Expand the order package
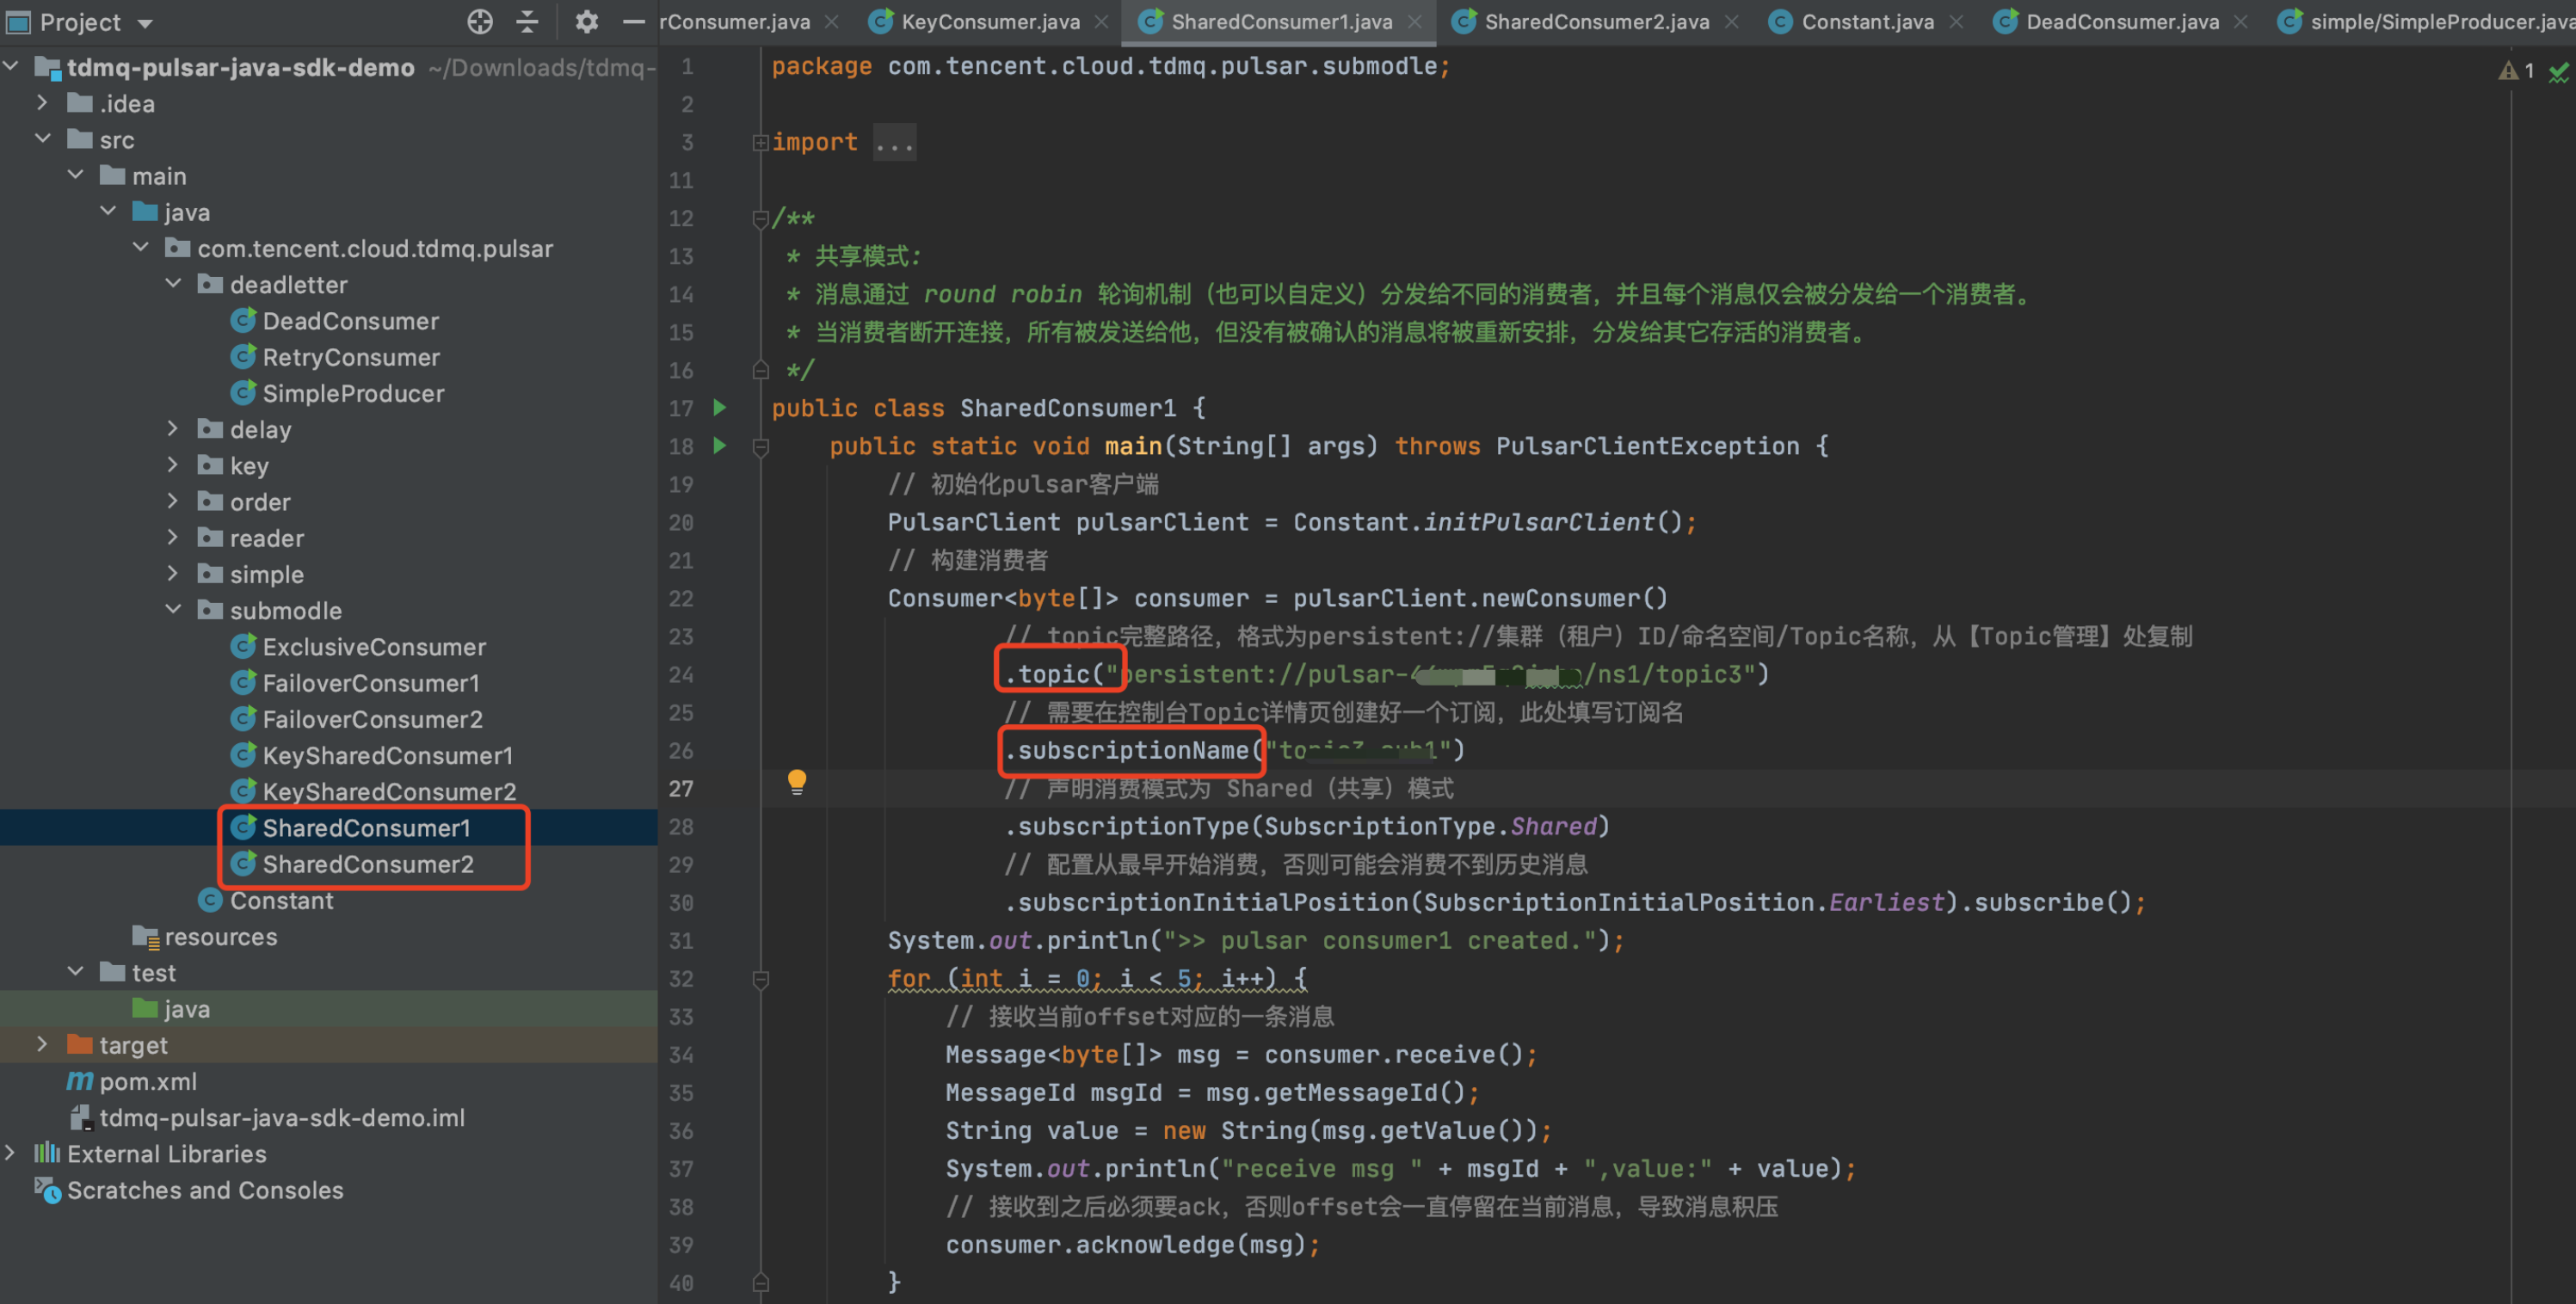 (173, 500)
